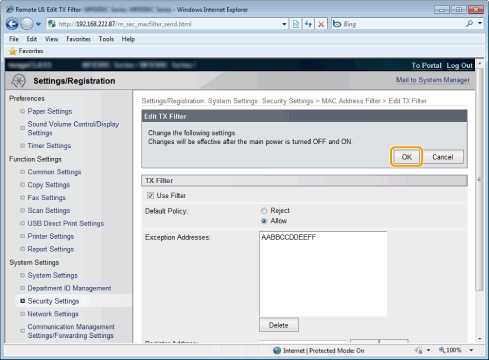489x360 pixels.
Task: Select AABBCCDDEEFF in Exception Addresses list
Action: (x=289, y=237)
